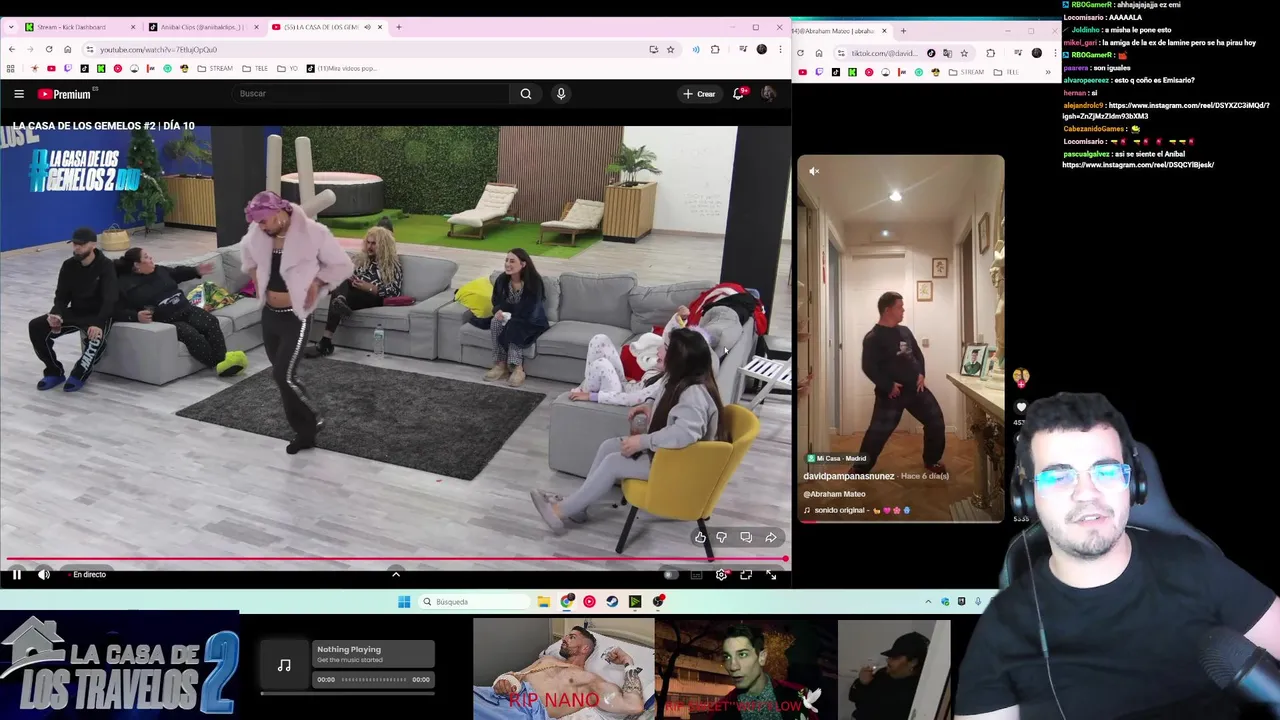Start voice search via microphone icon
The image size is (1280, 720).
[x=561, y=94]
